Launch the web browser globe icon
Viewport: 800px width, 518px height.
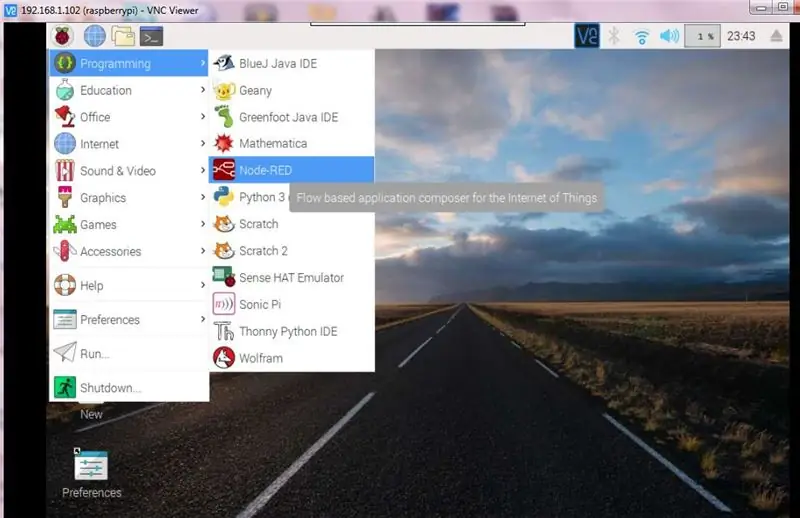tap(94, 36)
